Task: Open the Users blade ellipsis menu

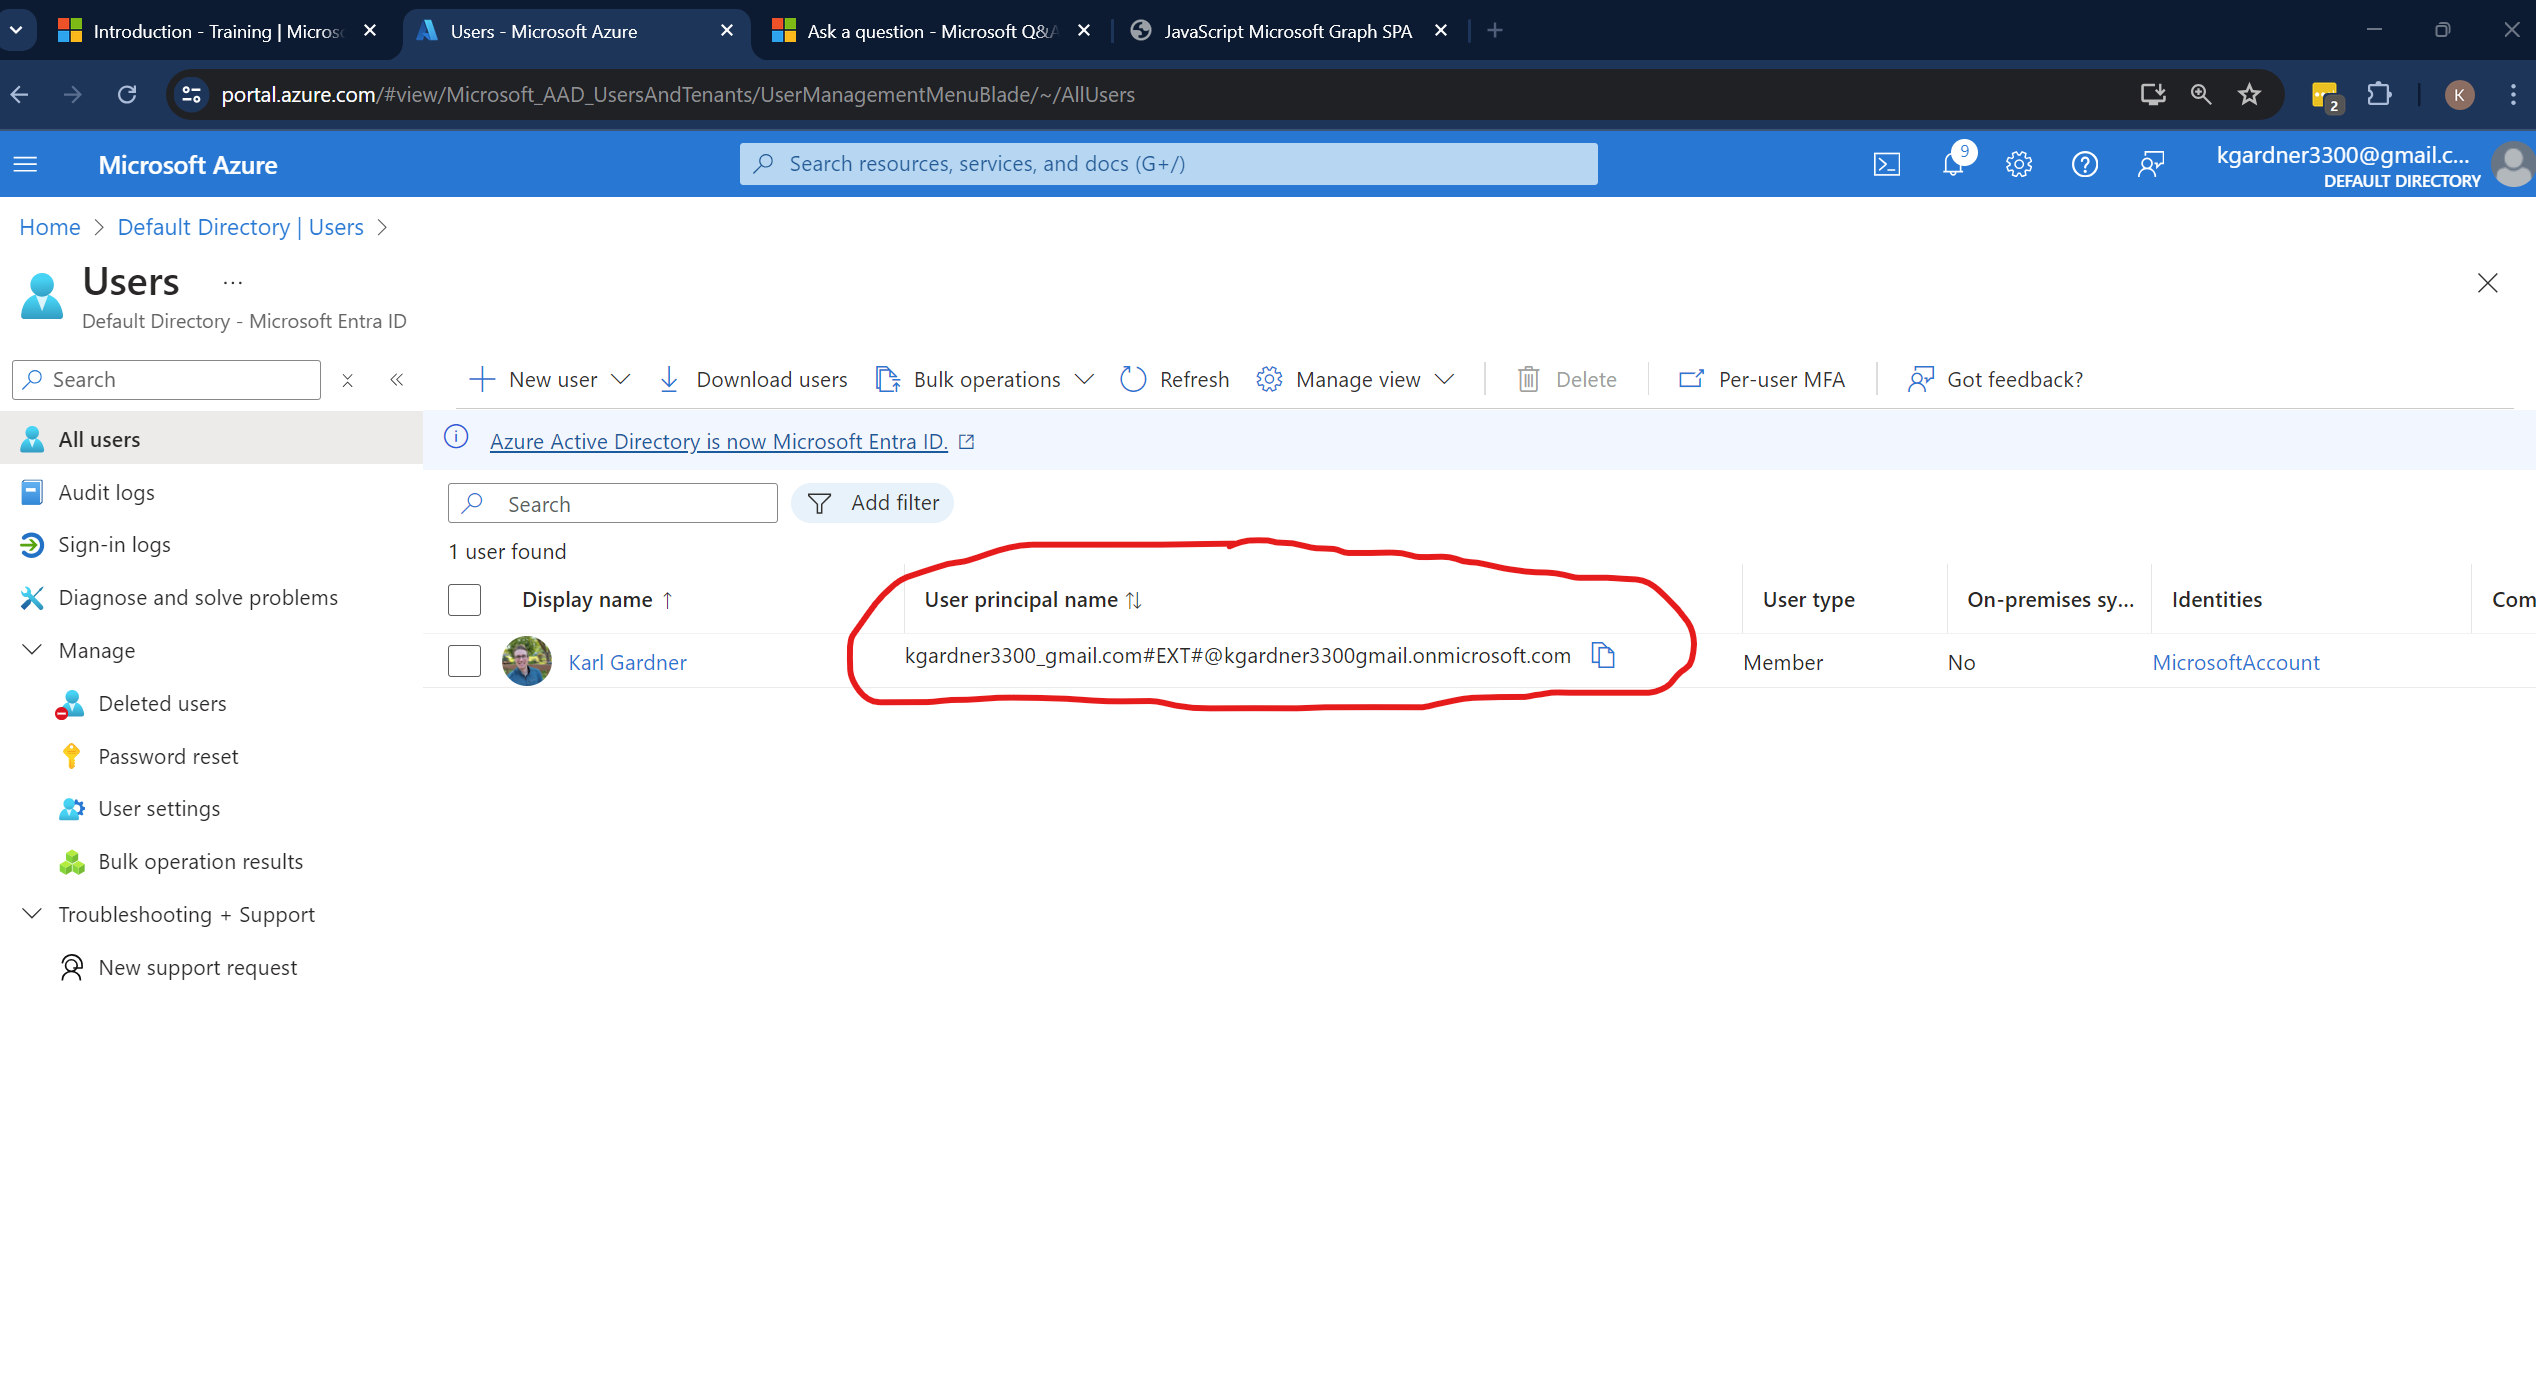Action: (233, 283)
